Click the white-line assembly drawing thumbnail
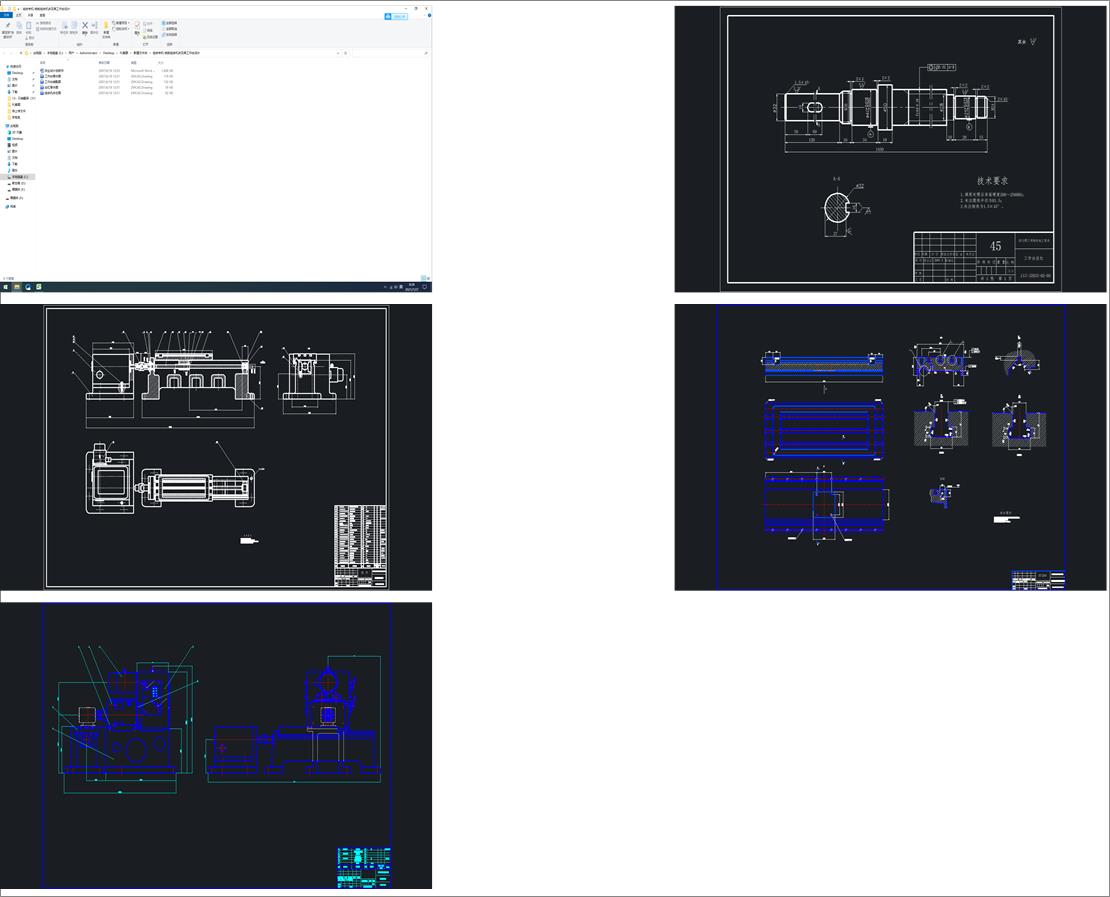 tap(216, 447)
